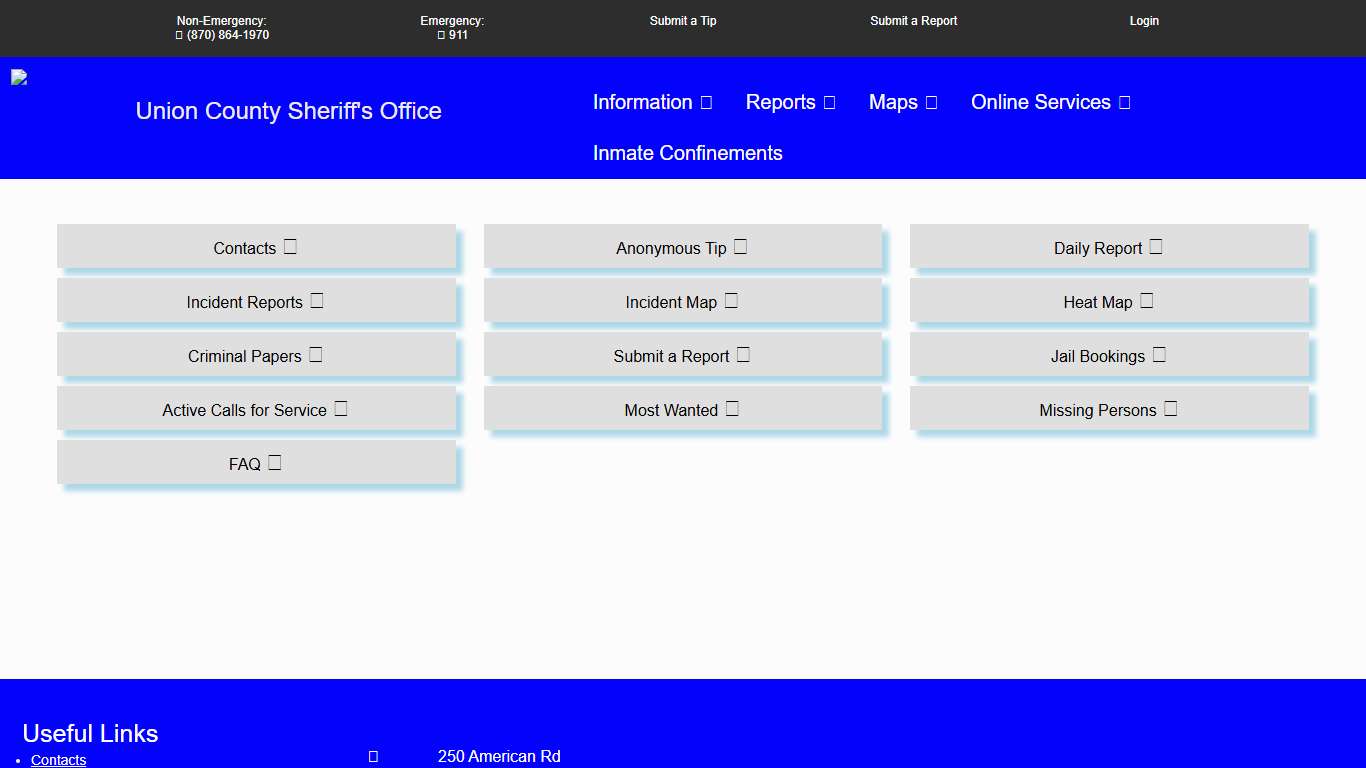Select Inmate Confinements in the navigation
This screenshot has width=1366, height=768.
tap(688, 153)
